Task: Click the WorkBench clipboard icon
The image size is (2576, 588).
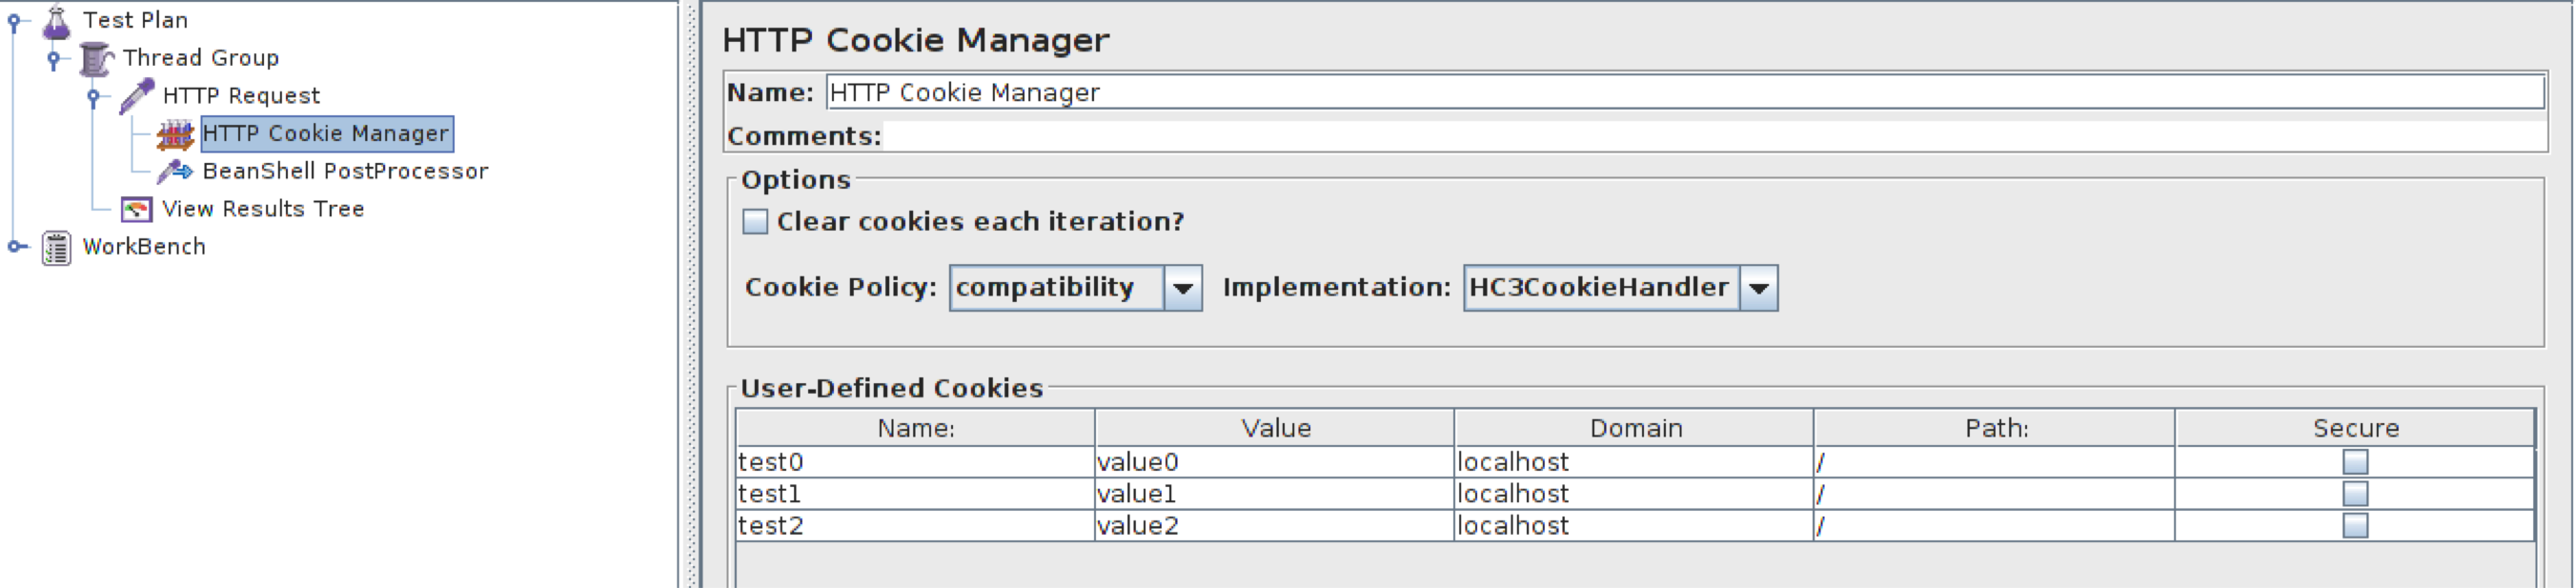Action: pos(57,248)
